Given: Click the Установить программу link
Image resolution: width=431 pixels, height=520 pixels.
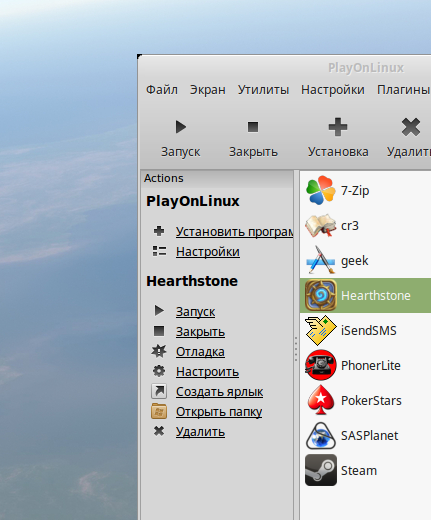Looking at the screenshot, I should coord(234,232).
